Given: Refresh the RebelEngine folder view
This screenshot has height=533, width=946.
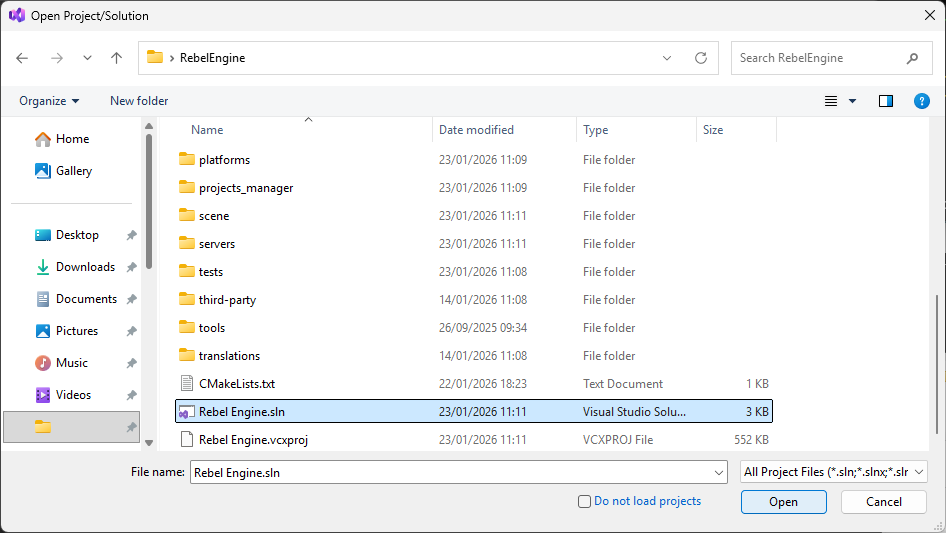Looking at the screenshot, I should coord(700,58).
